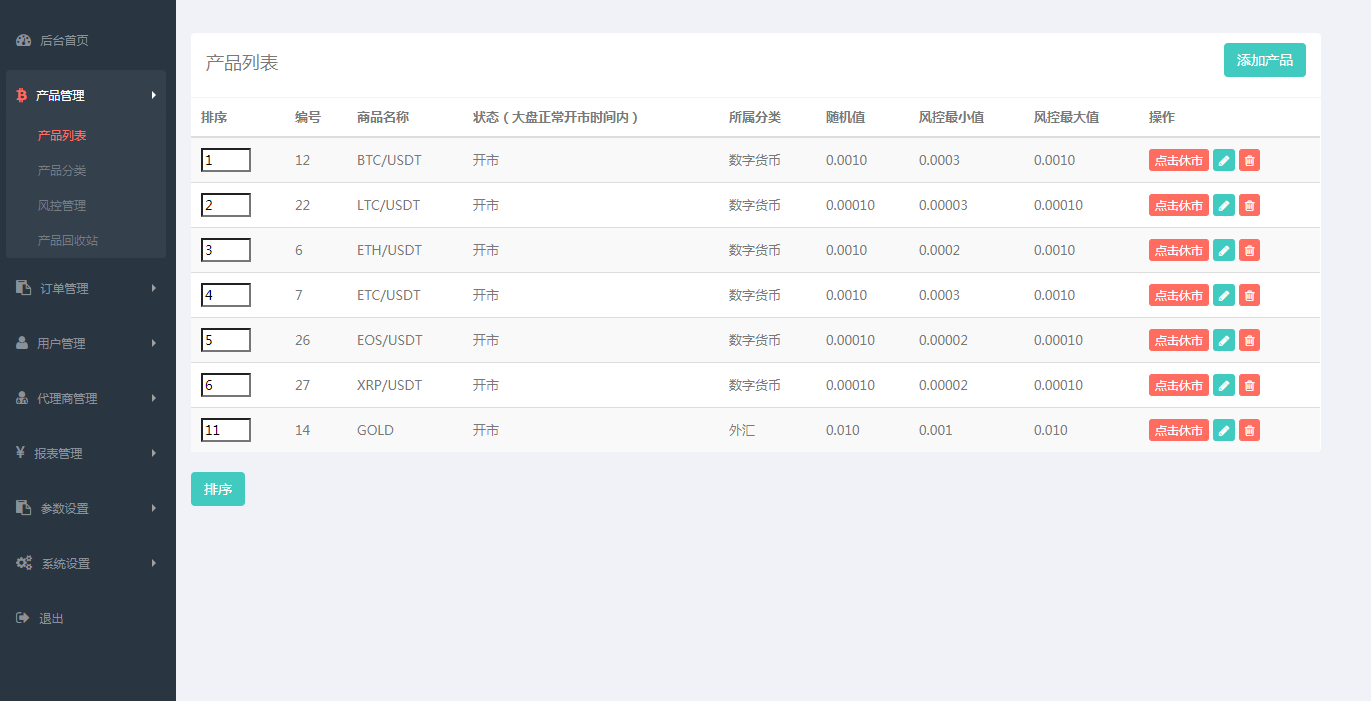Viewport: 1371px width, 701px height.
Task: Click 点击休市 for ETC/USDT
Action: pyautogui.click(x=1179, y=295)
